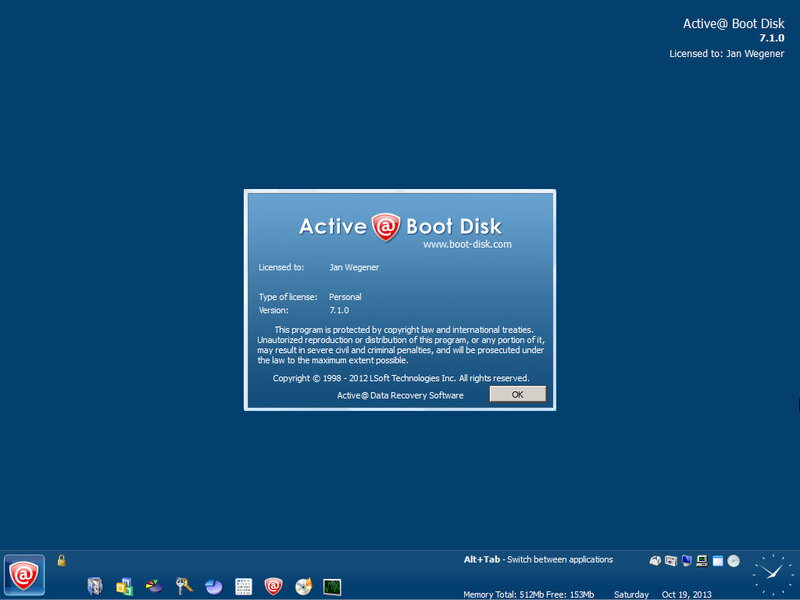Image resolution: width=800 pixels, height=600 pixels.
Task: Open the yellow-blue-green windows icon
Action: [x=124, y=586]
